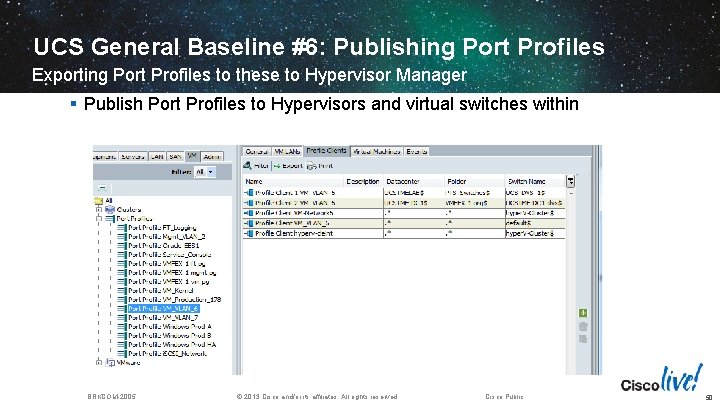Open the Events tab
This screenshot has width=720, height=405.
(416, 152)
